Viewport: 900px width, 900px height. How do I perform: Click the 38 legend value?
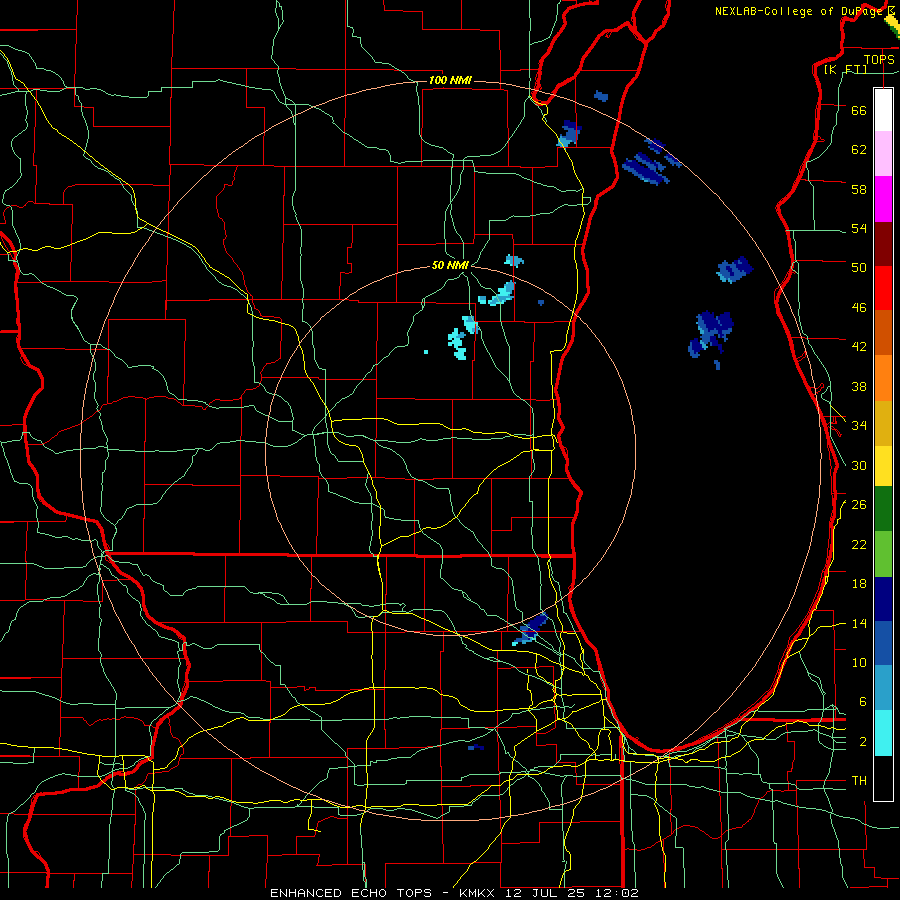pyautogui.click(x=859, y=387)
